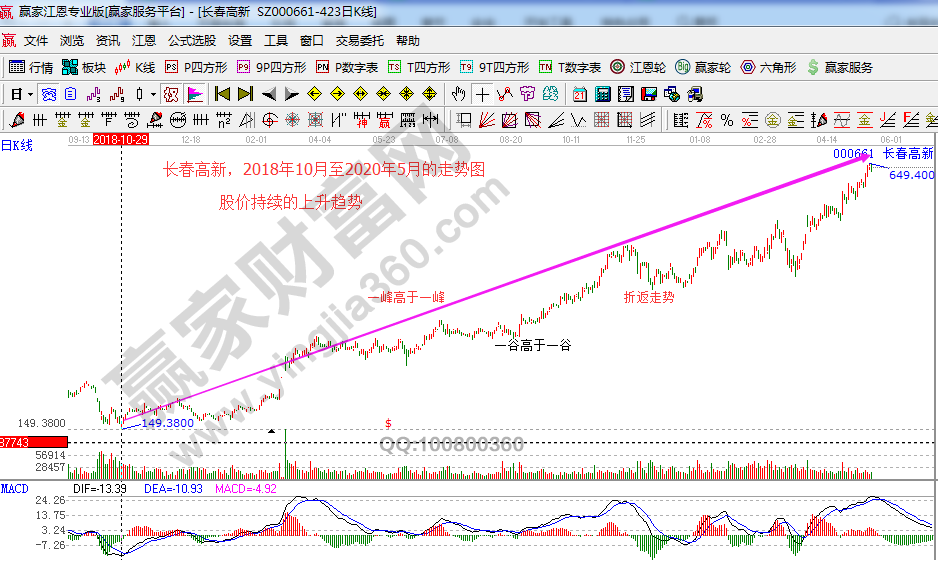938x561 pixels.
Task: Open the P数字表 tool
Action: click(x=347, y=68)
